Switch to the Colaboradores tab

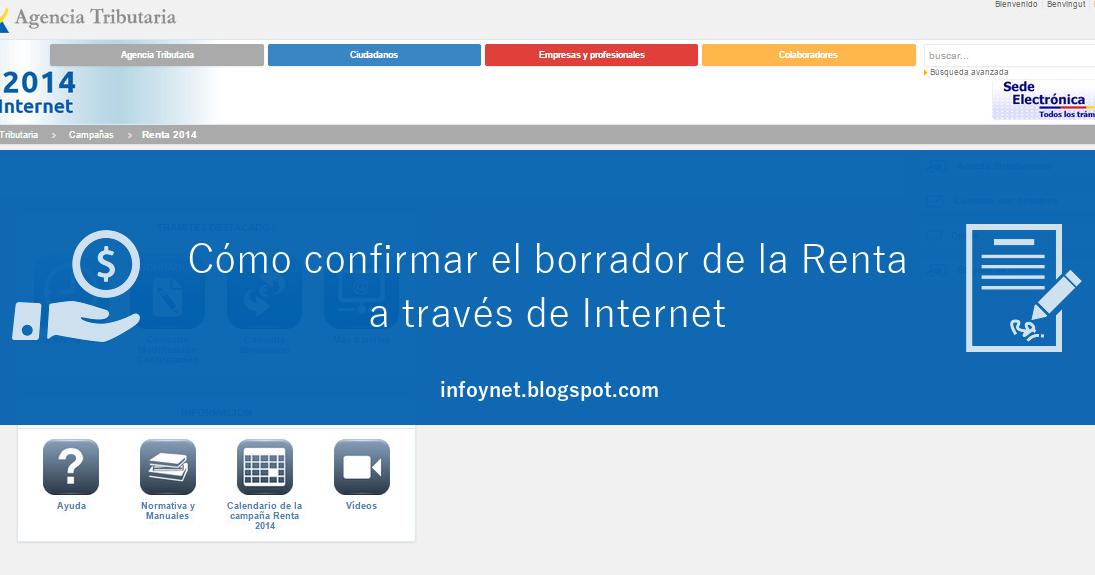[x=809, y=55]
